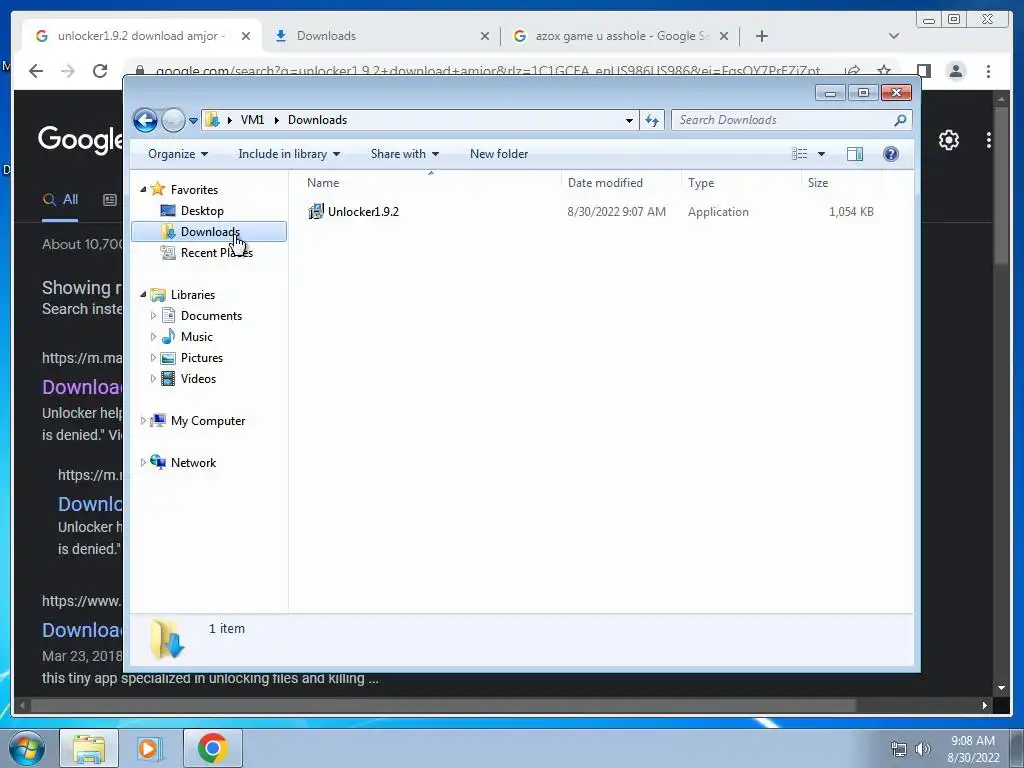Open the Share with menu
1024x768 pixels.
click(x=405, y=154)
